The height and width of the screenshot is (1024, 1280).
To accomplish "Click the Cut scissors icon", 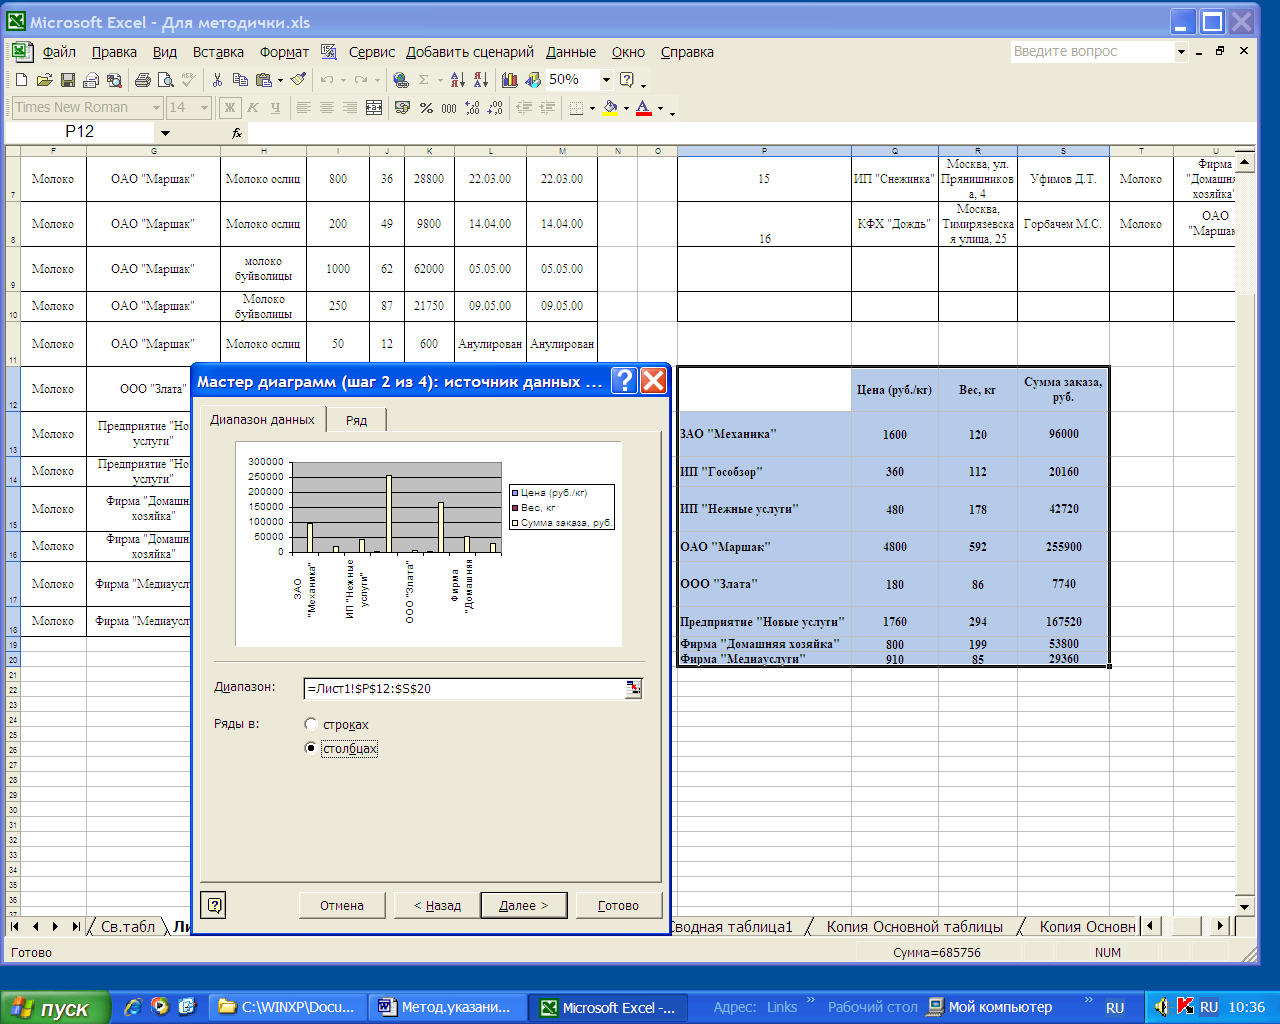I will coord(217,80).
